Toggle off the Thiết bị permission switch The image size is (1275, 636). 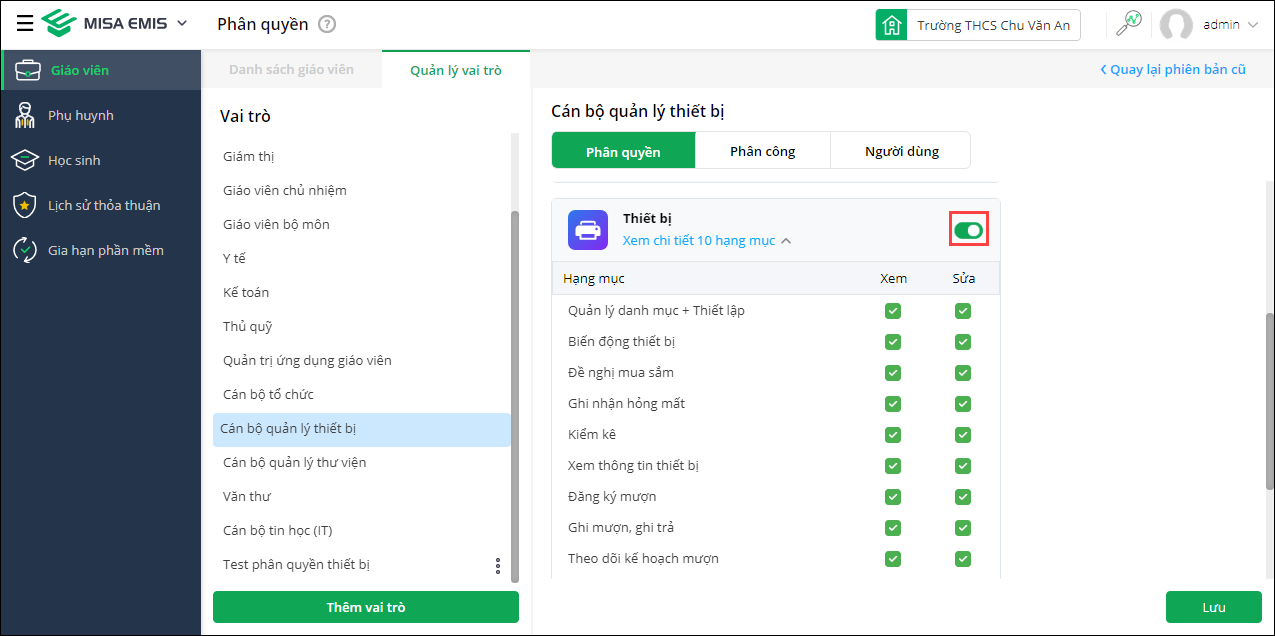[x=968, y=231]
